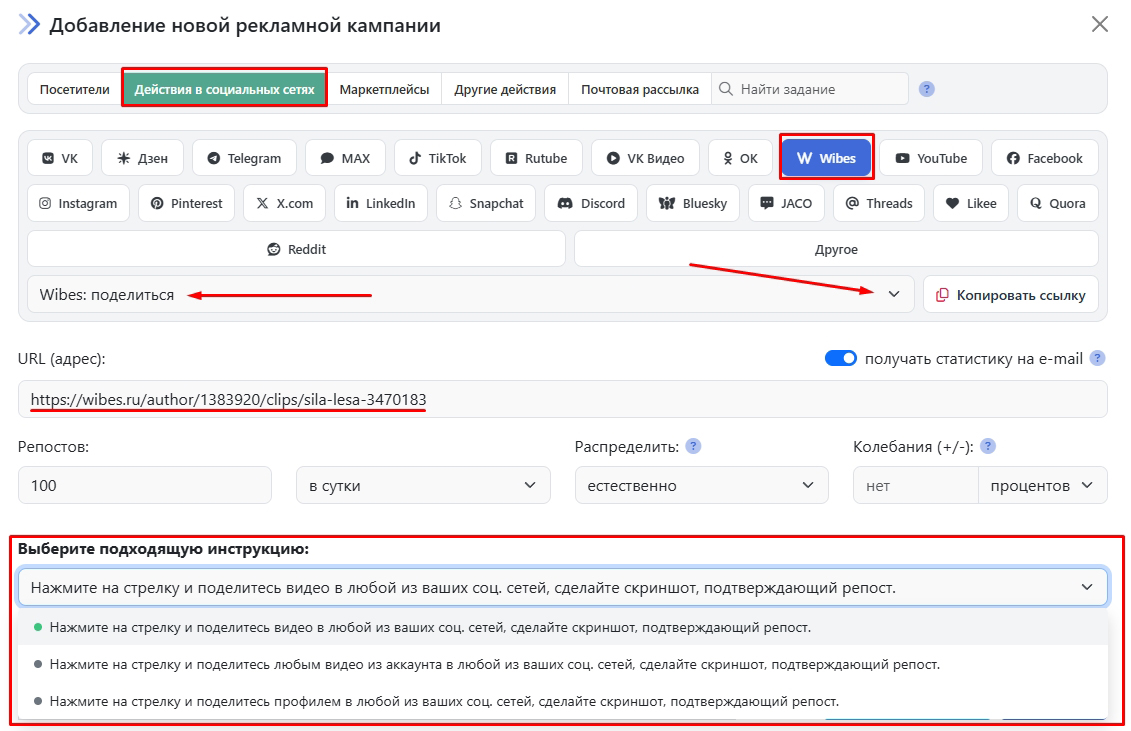
Task: Click the help icon beside Распределить label
Action: click(693, 446)
